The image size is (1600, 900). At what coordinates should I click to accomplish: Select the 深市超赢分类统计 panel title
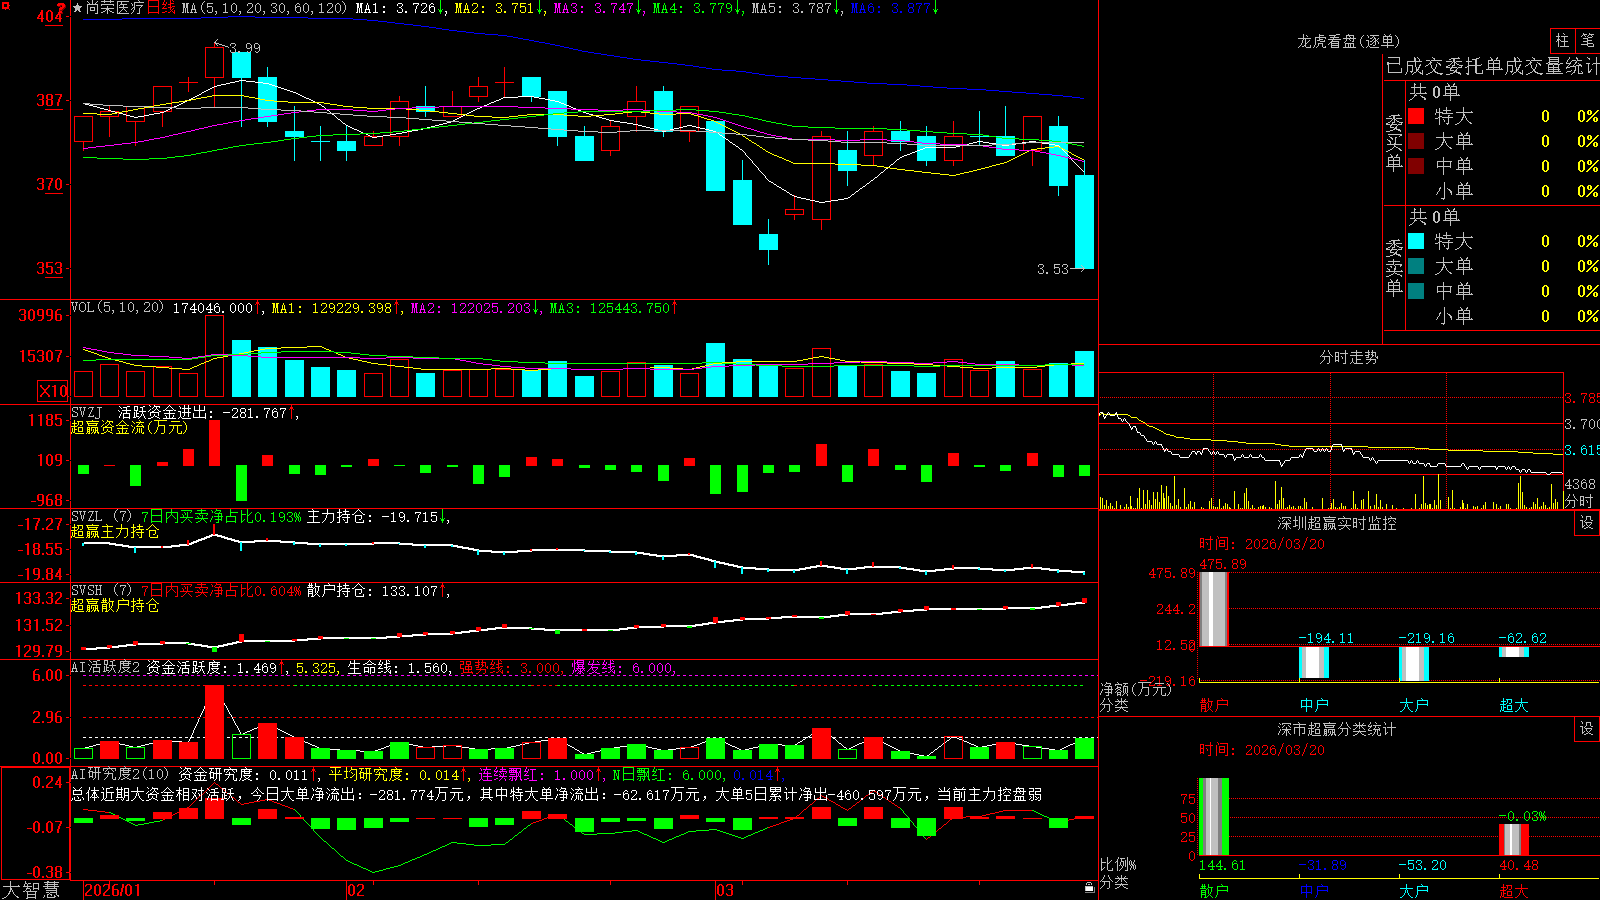click(x=1336, y=729)
